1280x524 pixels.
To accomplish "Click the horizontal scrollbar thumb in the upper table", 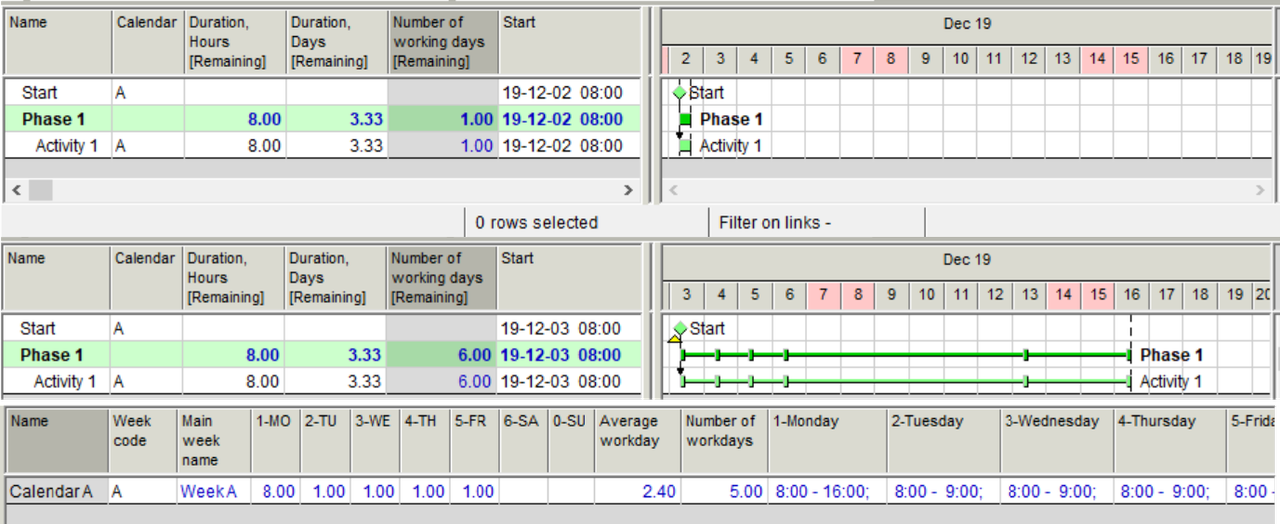I will tap(40, 189).
